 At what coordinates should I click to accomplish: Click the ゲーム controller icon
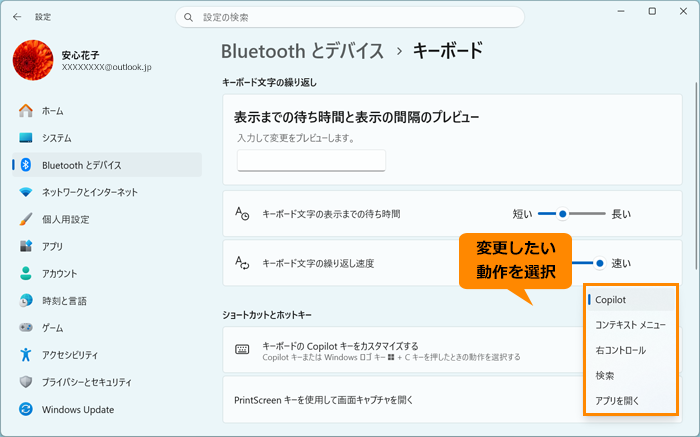[x=26, y=328]
